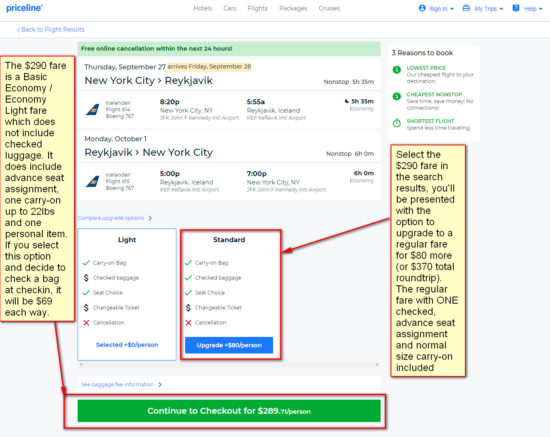
Task: Click the Priceline logo
Action: coord(24,8)
